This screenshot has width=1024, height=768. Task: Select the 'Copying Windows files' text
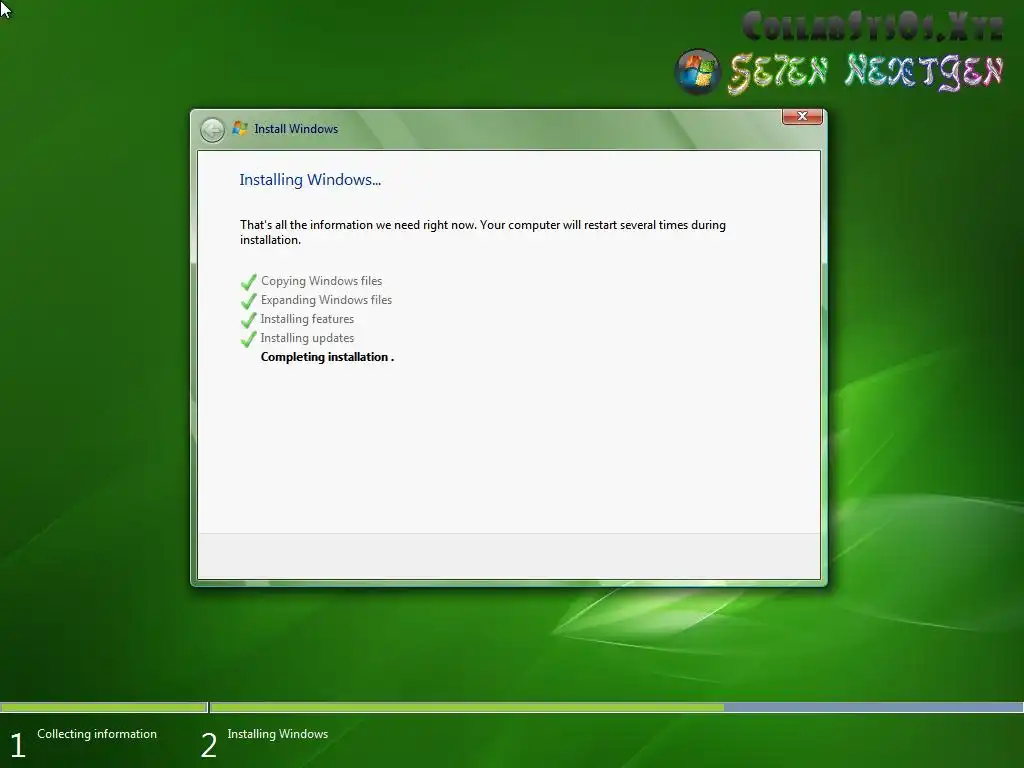[321, 281]
